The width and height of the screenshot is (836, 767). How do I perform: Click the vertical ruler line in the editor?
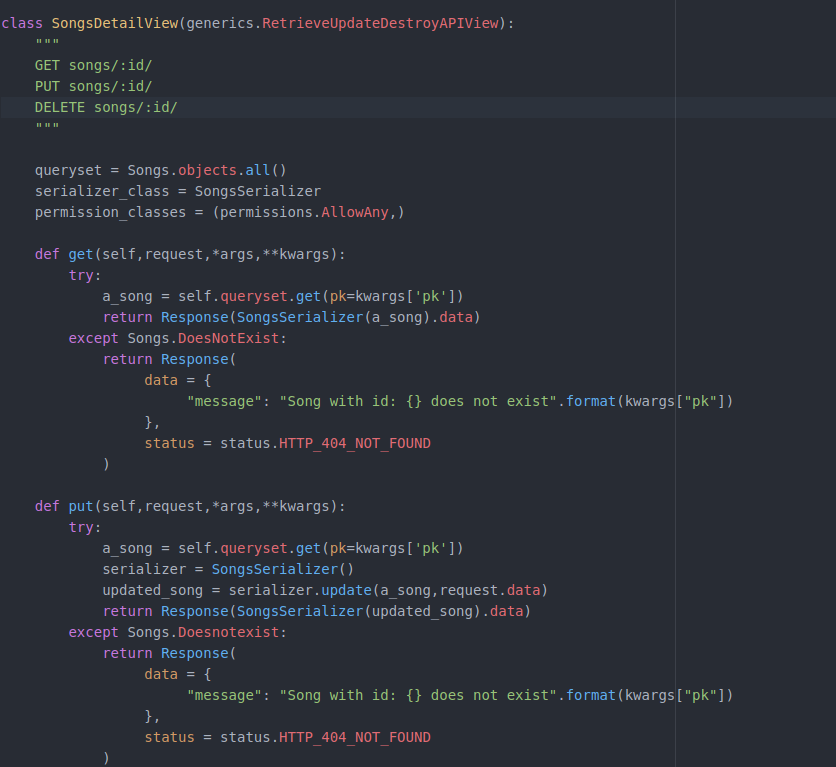[677, 400]
